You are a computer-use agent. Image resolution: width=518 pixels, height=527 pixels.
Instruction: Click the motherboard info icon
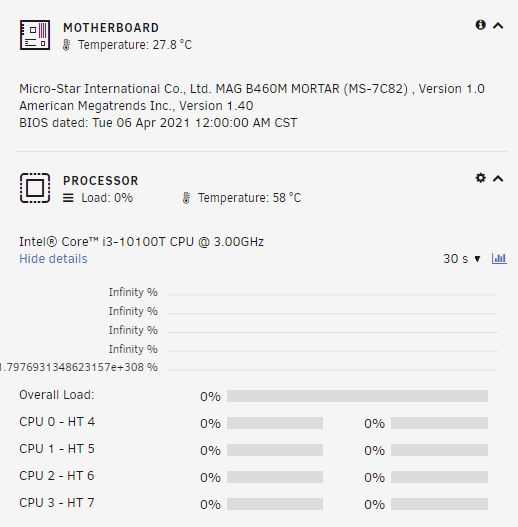click(480, 25)
